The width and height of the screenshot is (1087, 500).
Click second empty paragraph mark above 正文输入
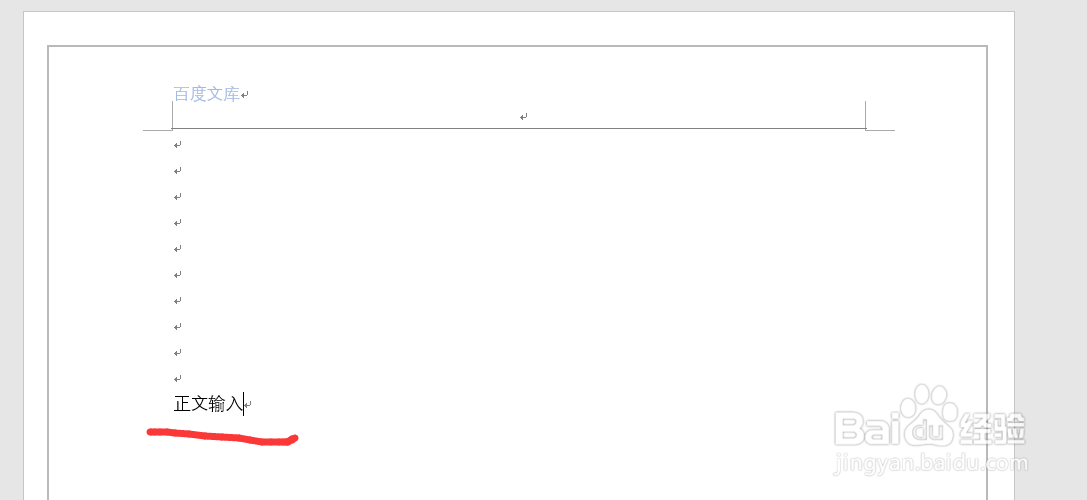tap(178, 353)
